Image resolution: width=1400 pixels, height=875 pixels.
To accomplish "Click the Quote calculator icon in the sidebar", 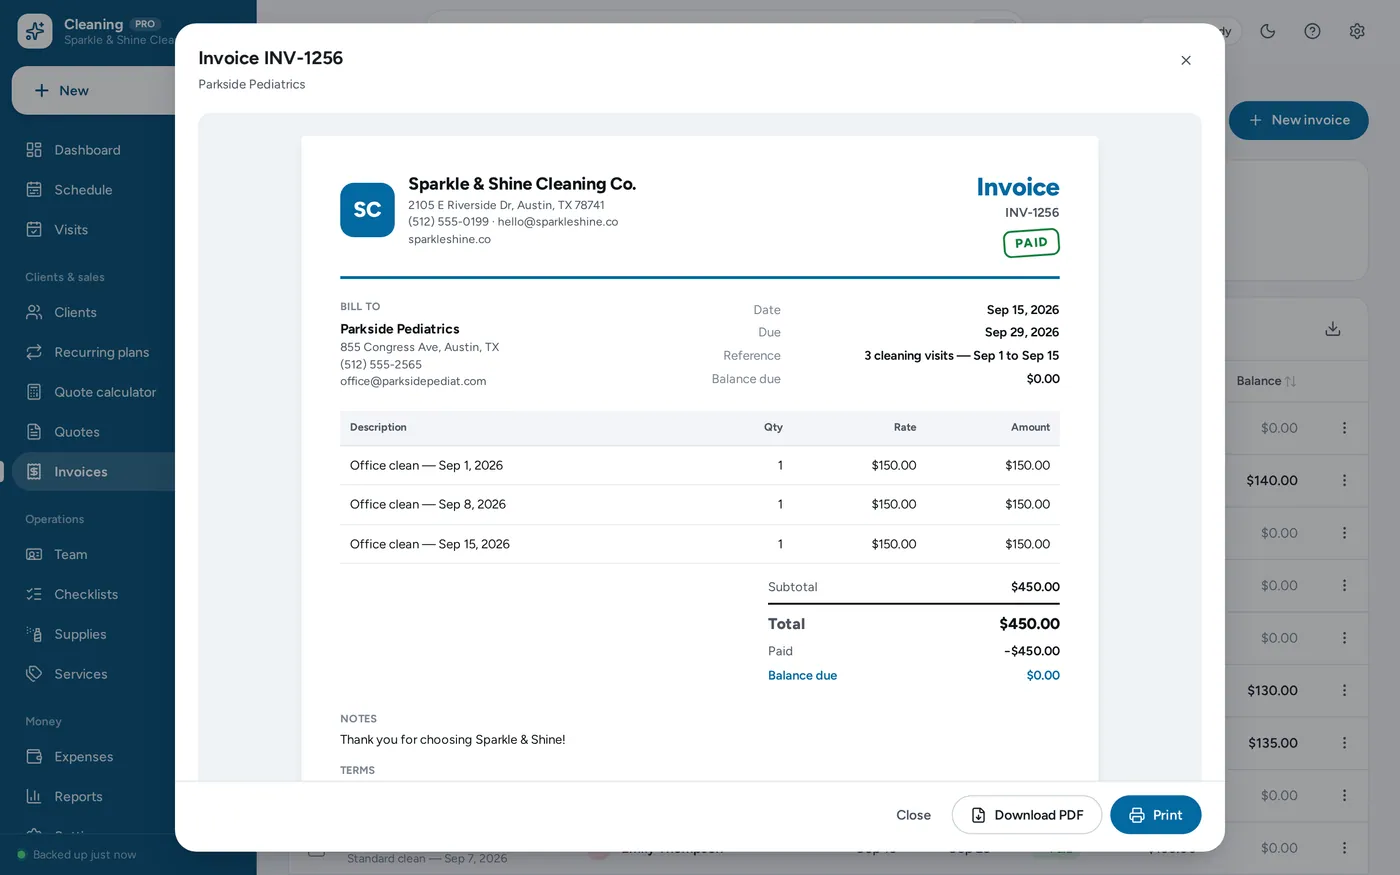I will point(34,392).
